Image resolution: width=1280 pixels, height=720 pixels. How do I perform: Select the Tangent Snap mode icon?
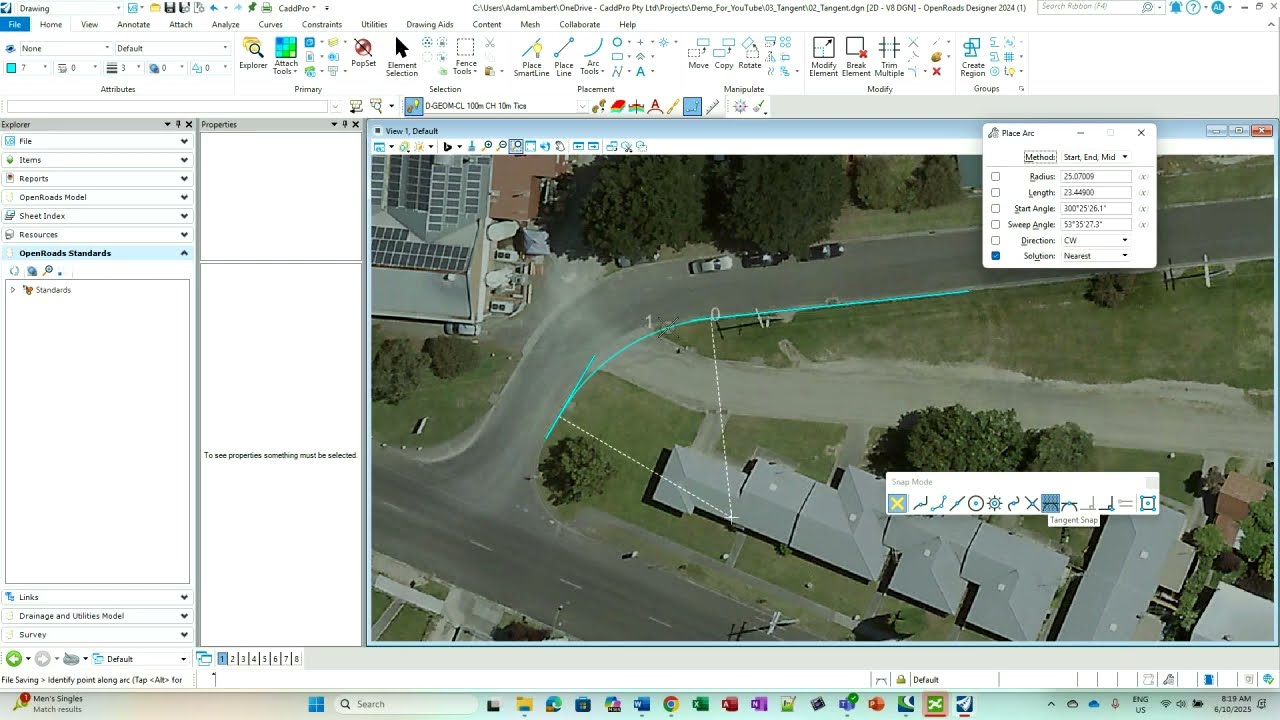coord(1050,503)
